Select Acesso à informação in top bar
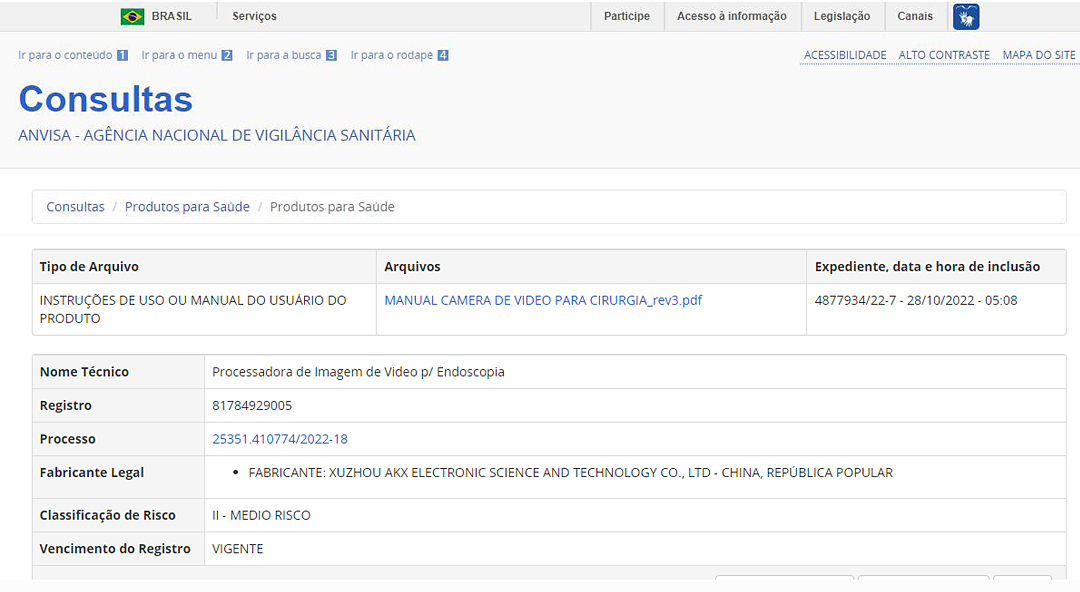This screenshot has height=592, width=1080. click(731, 16)
